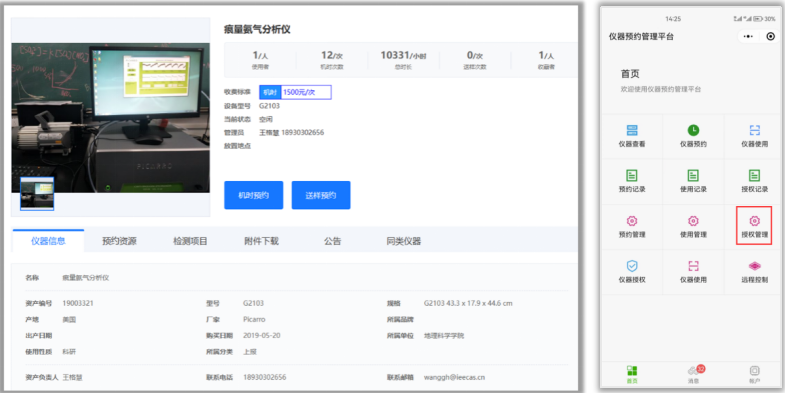Click the 首页 heading in mobile app
The width and height of the screenshot is (785, 393).
[630, 74]
